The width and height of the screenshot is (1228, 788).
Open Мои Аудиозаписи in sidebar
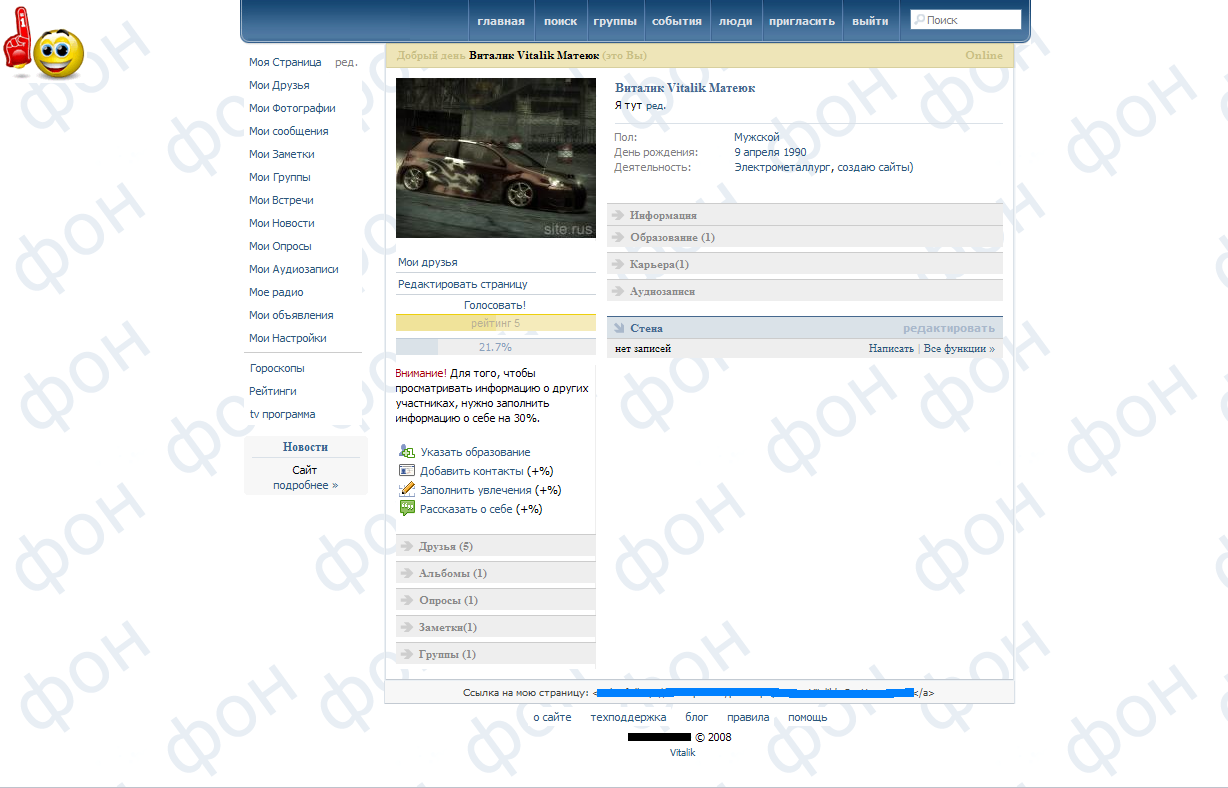[x=294, y=269]
